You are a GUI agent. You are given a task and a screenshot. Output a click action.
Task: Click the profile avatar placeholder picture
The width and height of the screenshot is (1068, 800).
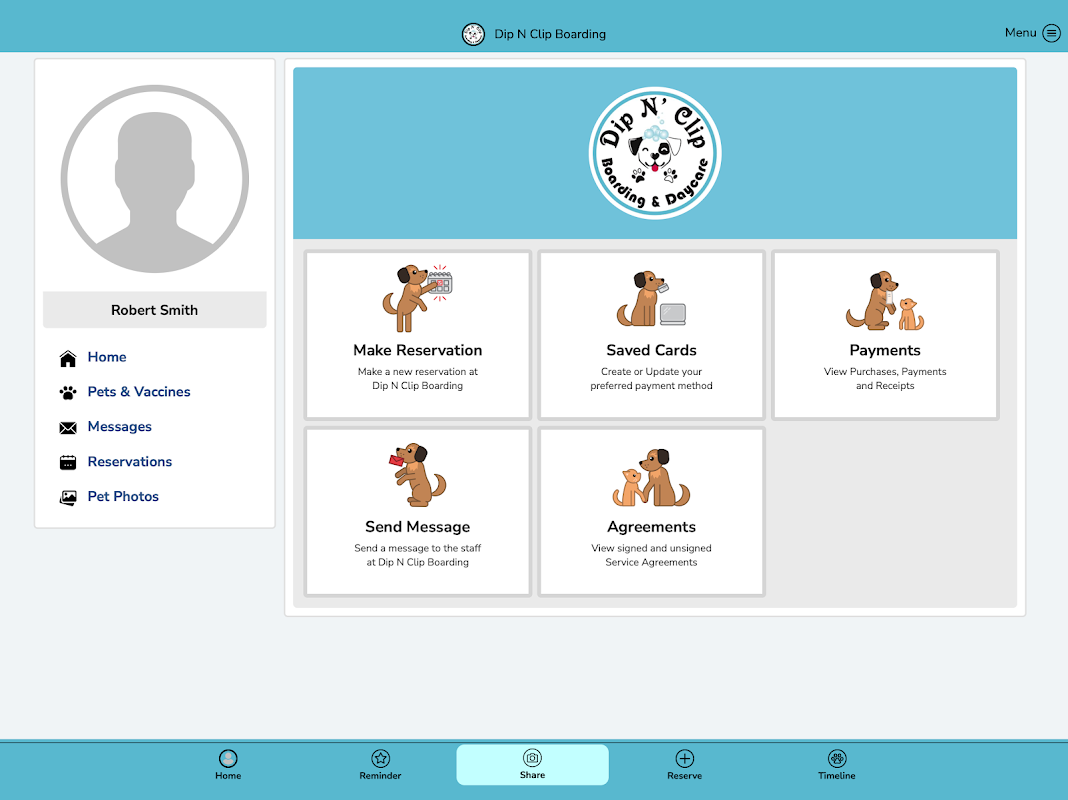pos(155,179)
